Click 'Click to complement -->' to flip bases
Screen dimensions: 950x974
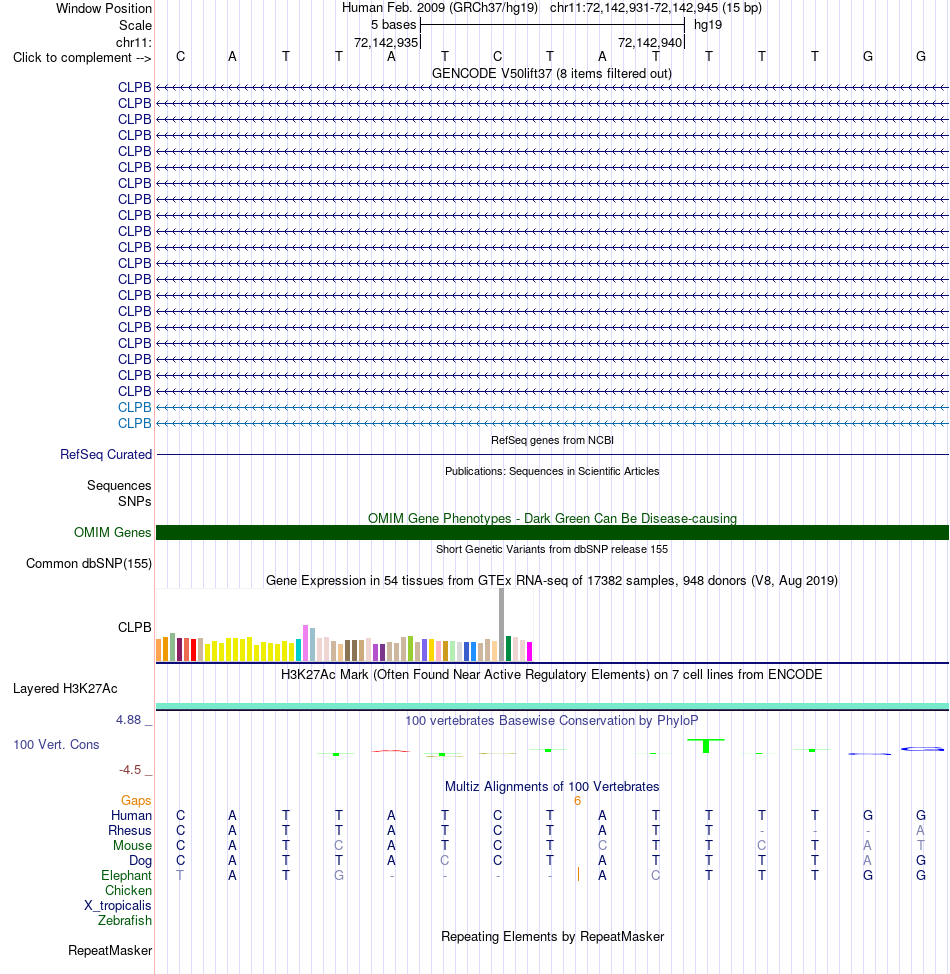click(x=82, y=58)
